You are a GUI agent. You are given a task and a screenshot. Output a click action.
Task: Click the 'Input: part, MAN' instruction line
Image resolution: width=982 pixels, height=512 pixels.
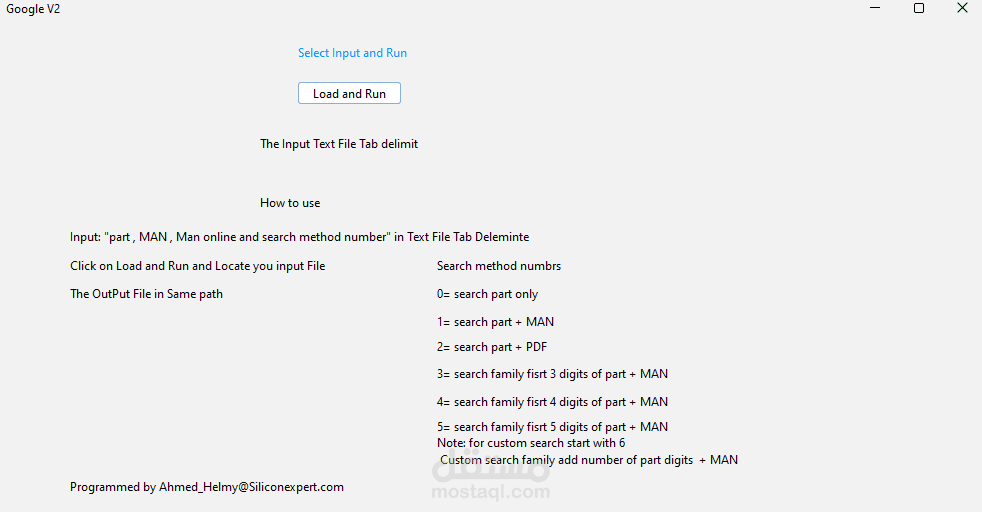[x=299, y=237]
